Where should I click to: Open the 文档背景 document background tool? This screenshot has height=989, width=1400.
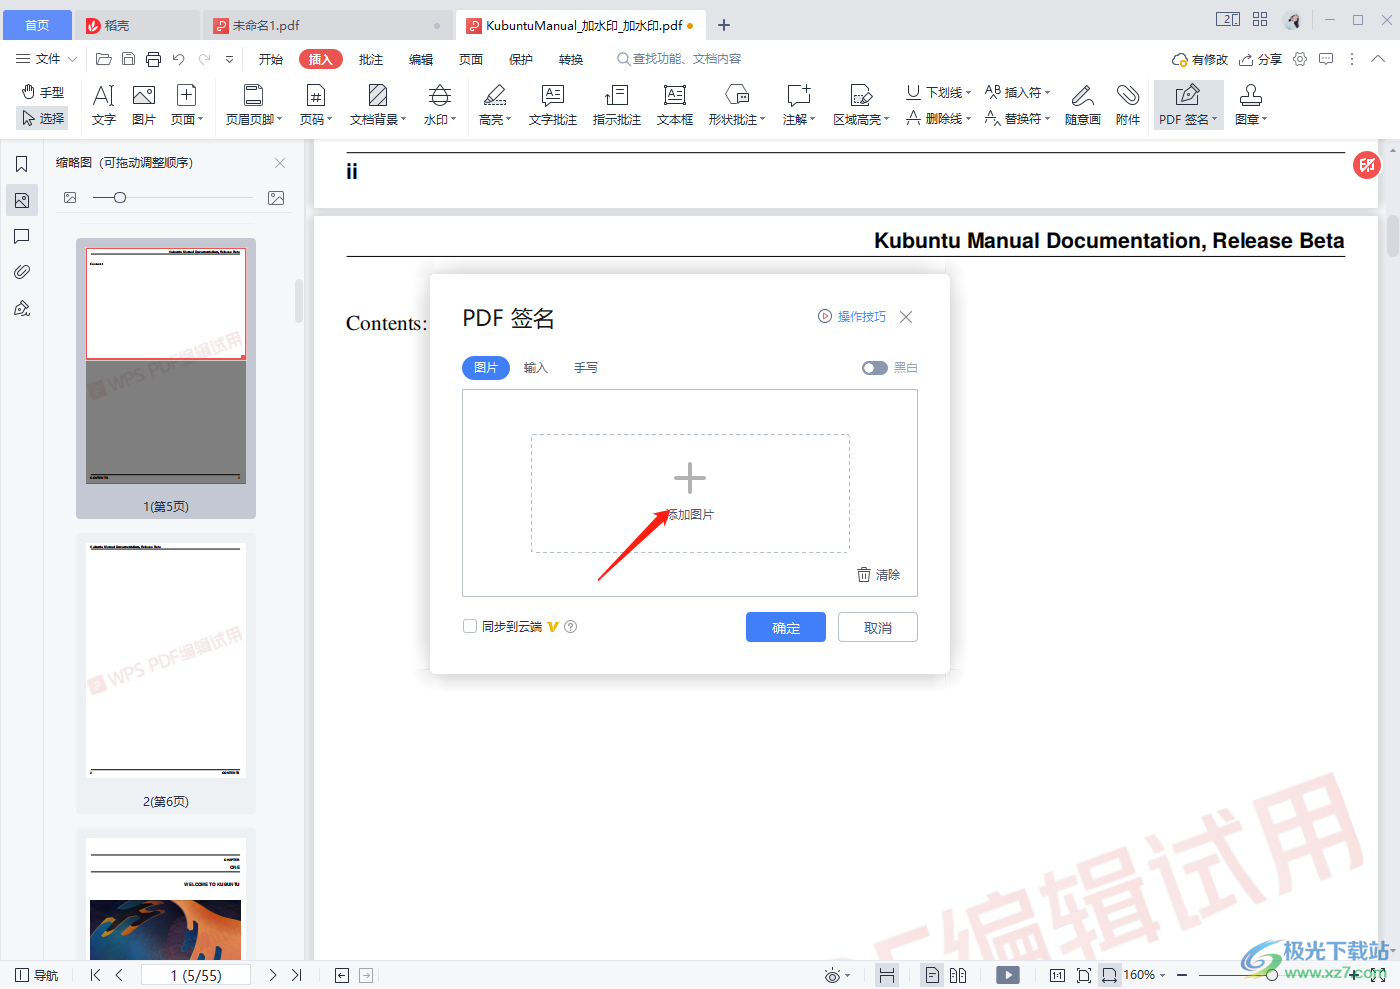pyautogui.click(x=378, y=105)
